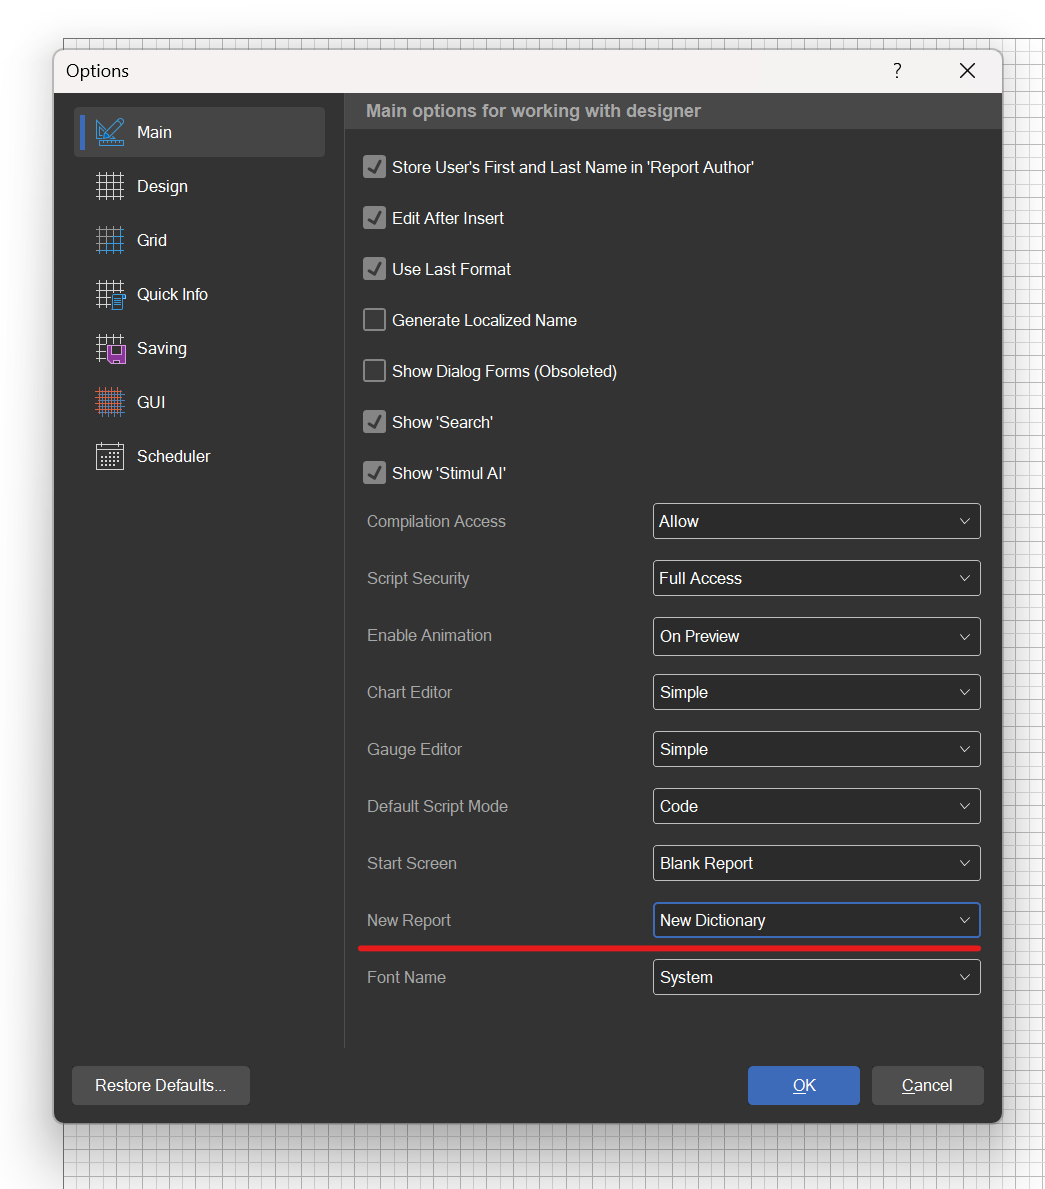Viewport: 1045px width, 1189px height.
Task: Disable Use Last Format checkbox
Action: tap(375, 268)
